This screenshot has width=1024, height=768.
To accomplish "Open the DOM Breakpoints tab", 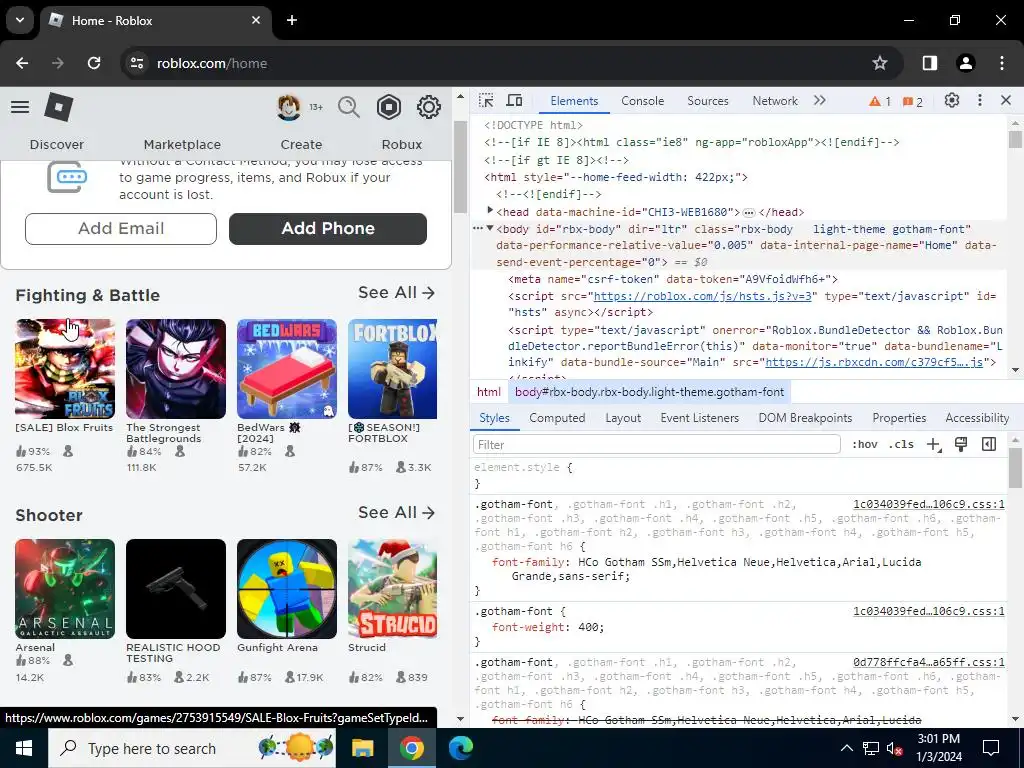I will click(805, 418).
